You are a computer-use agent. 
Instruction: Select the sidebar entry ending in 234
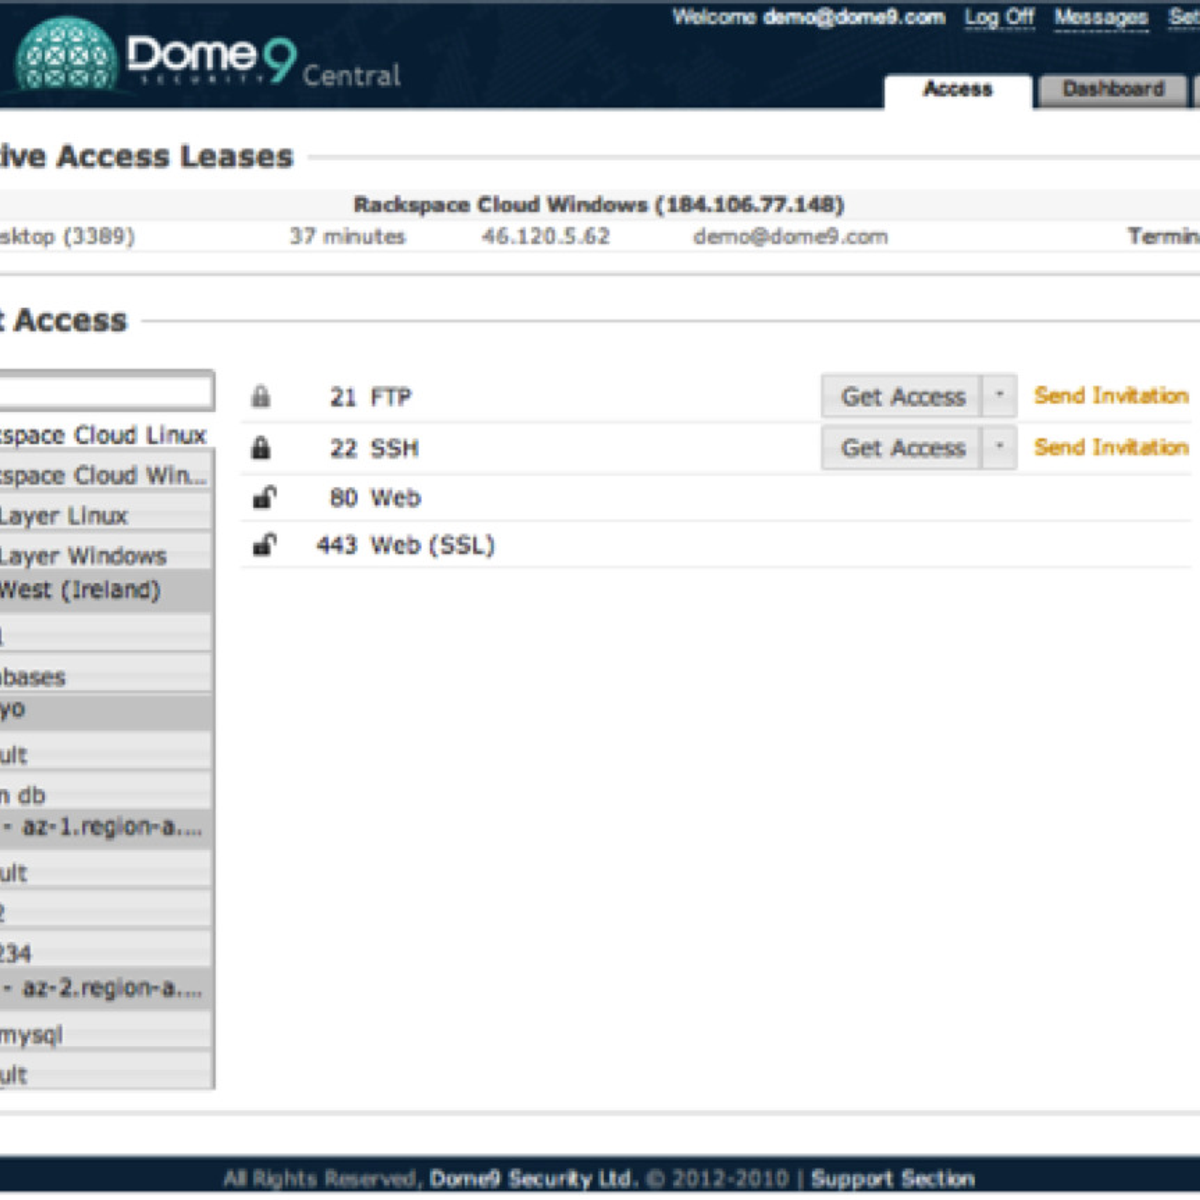[x=105, y=953]
